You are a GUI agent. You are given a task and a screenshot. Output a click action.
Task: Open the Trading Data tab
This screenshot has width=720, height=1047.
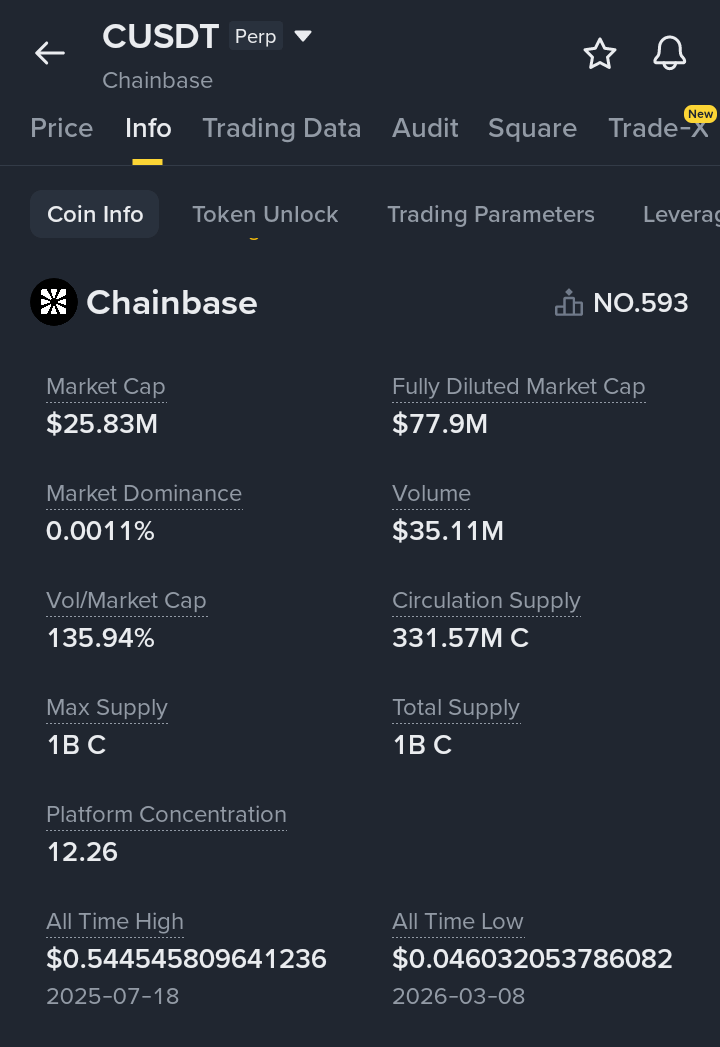pyautogui.click(x=281, y=128)
